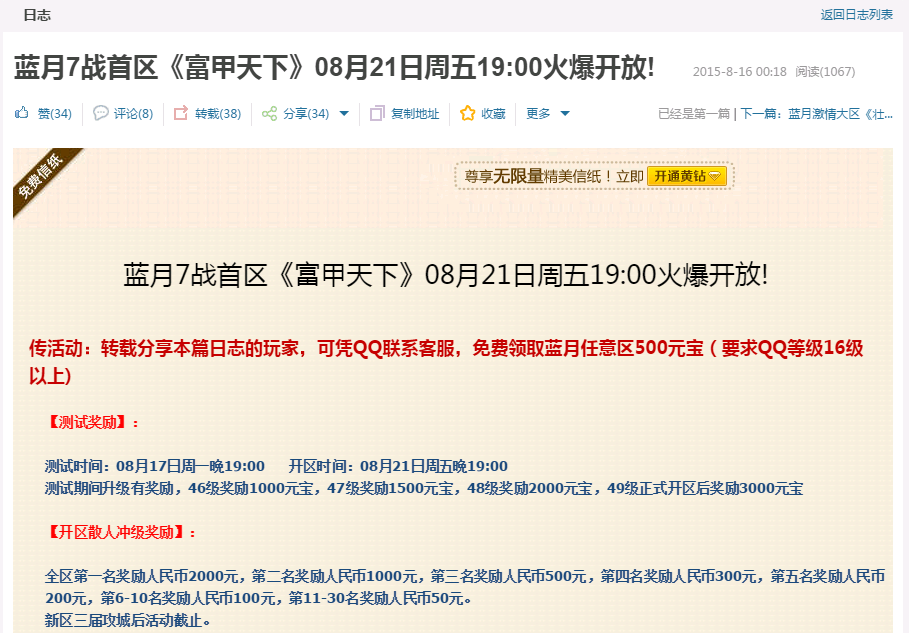Screen dimensions: 909x633
Task: Expand the 更多 dropdown arrow
Action: point(565,114)
